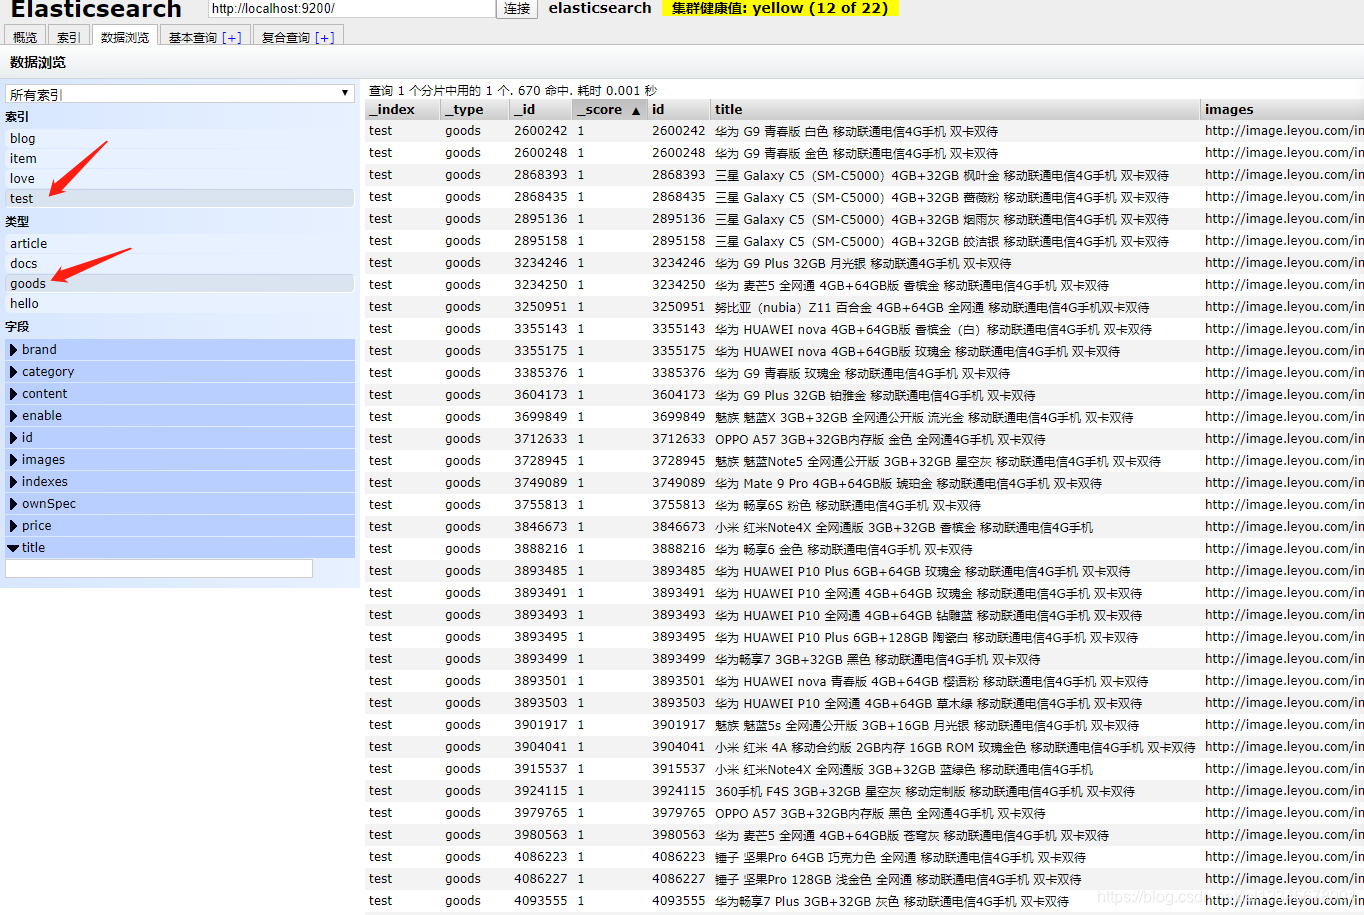This screenshot has width=1364, height=915.
Task: Open the 所有索引 index dropdown
Action: click(180, 94)
